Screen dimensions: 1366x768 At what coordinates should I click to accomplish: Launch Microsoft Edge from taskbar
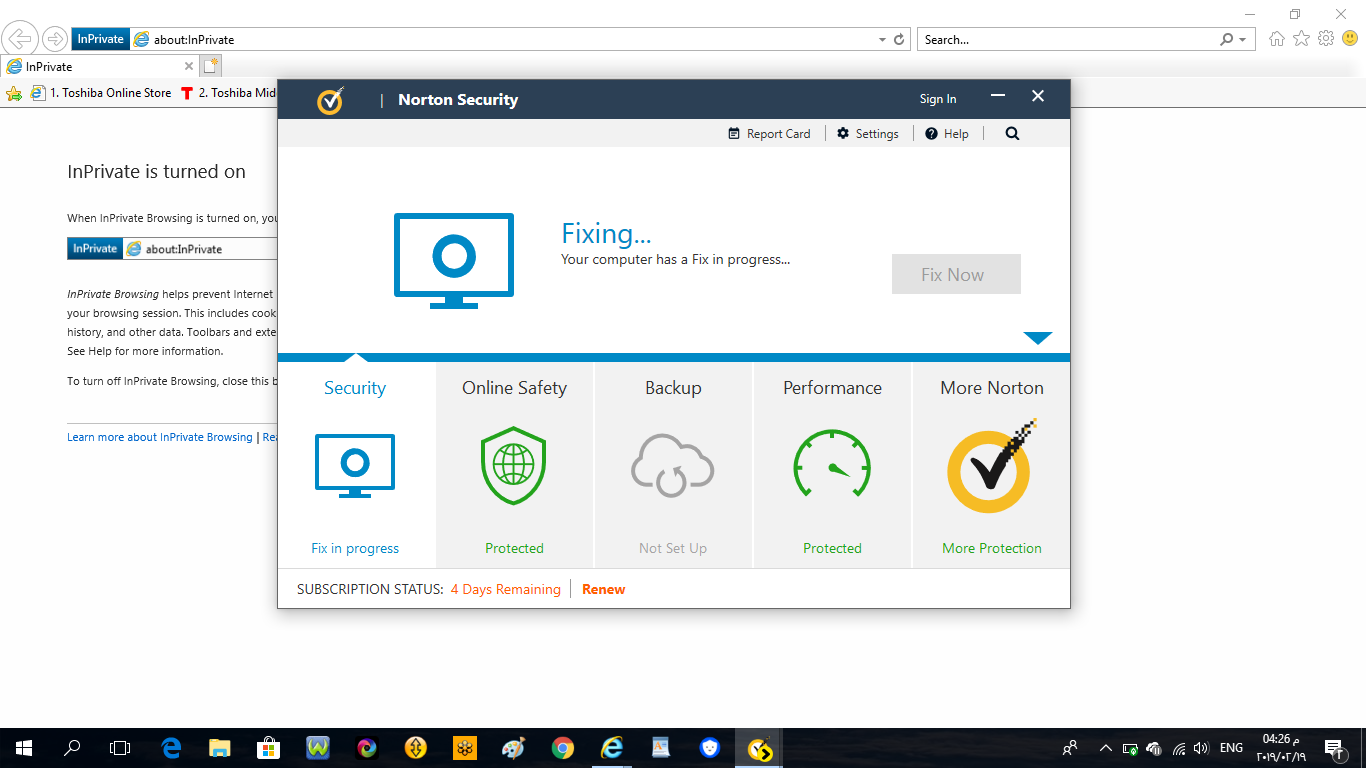click(x=171, y=747)
